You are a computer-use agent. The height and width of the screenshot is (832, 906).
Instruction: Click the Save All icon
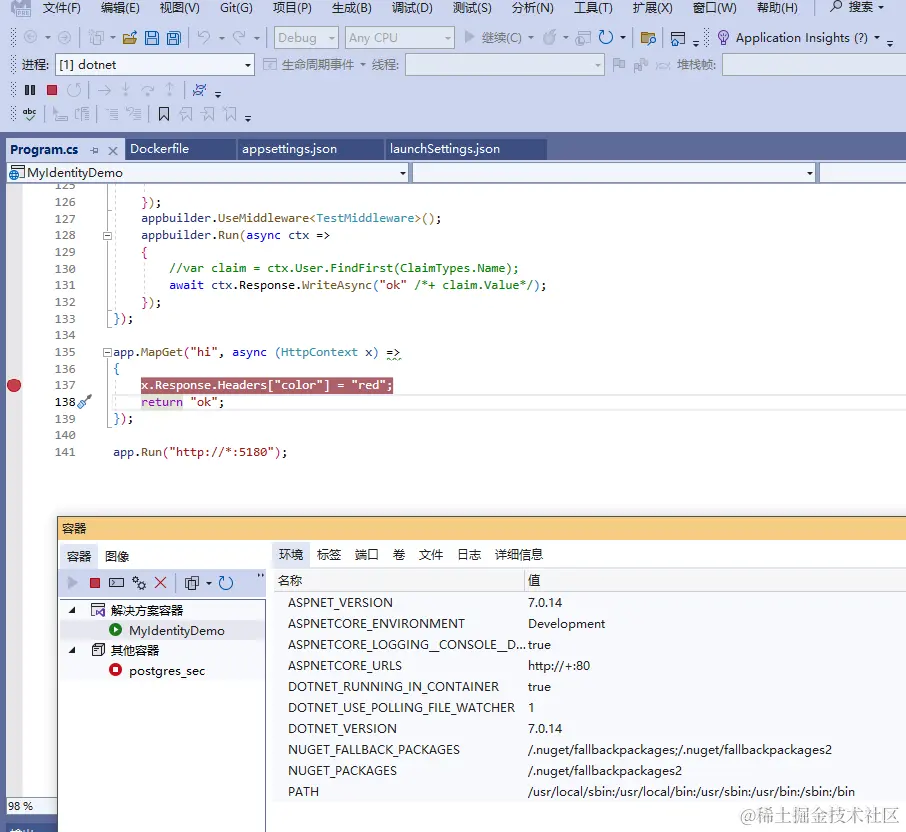(173, 38)
